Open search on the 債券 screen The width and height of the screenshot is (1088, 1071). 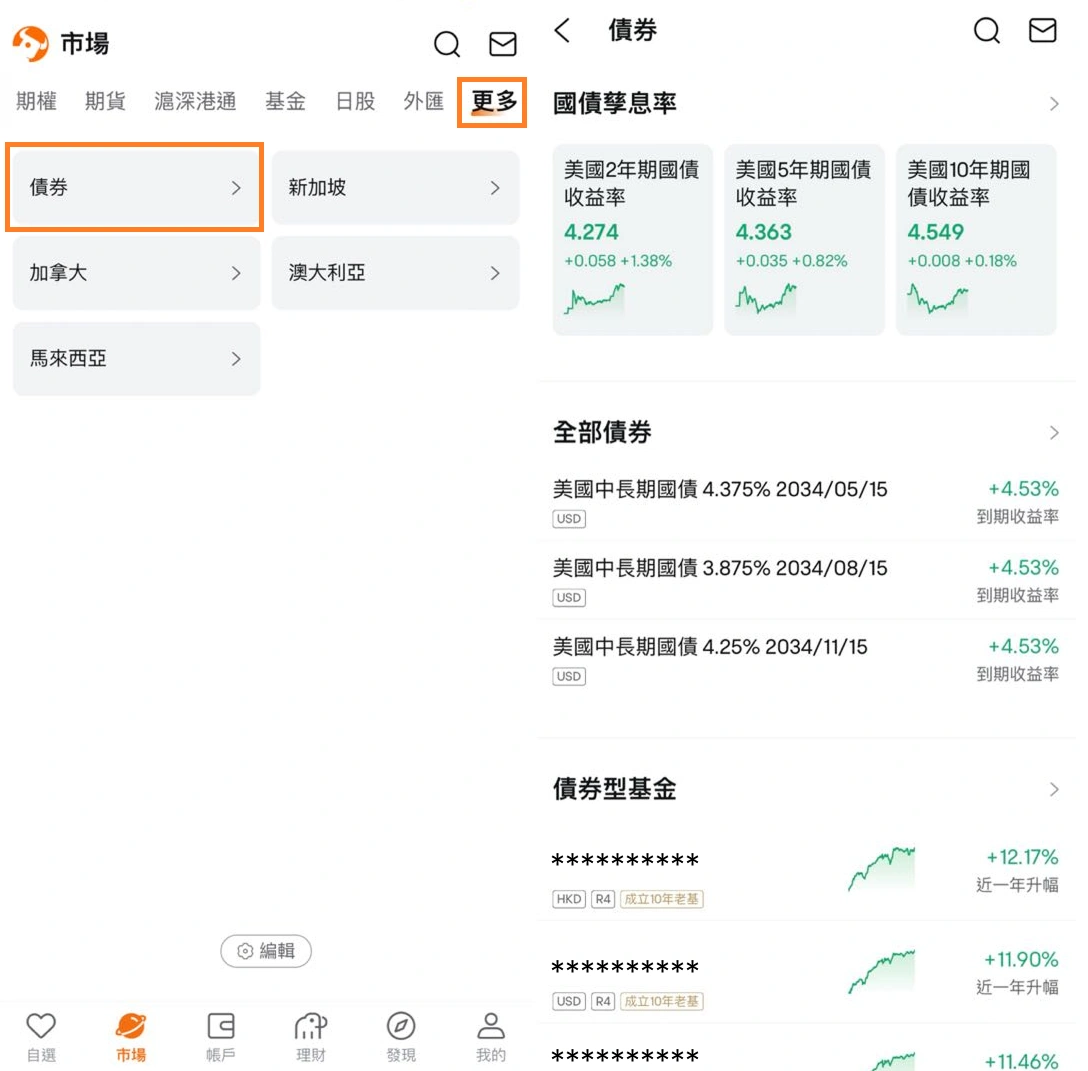tap(987, 31)
